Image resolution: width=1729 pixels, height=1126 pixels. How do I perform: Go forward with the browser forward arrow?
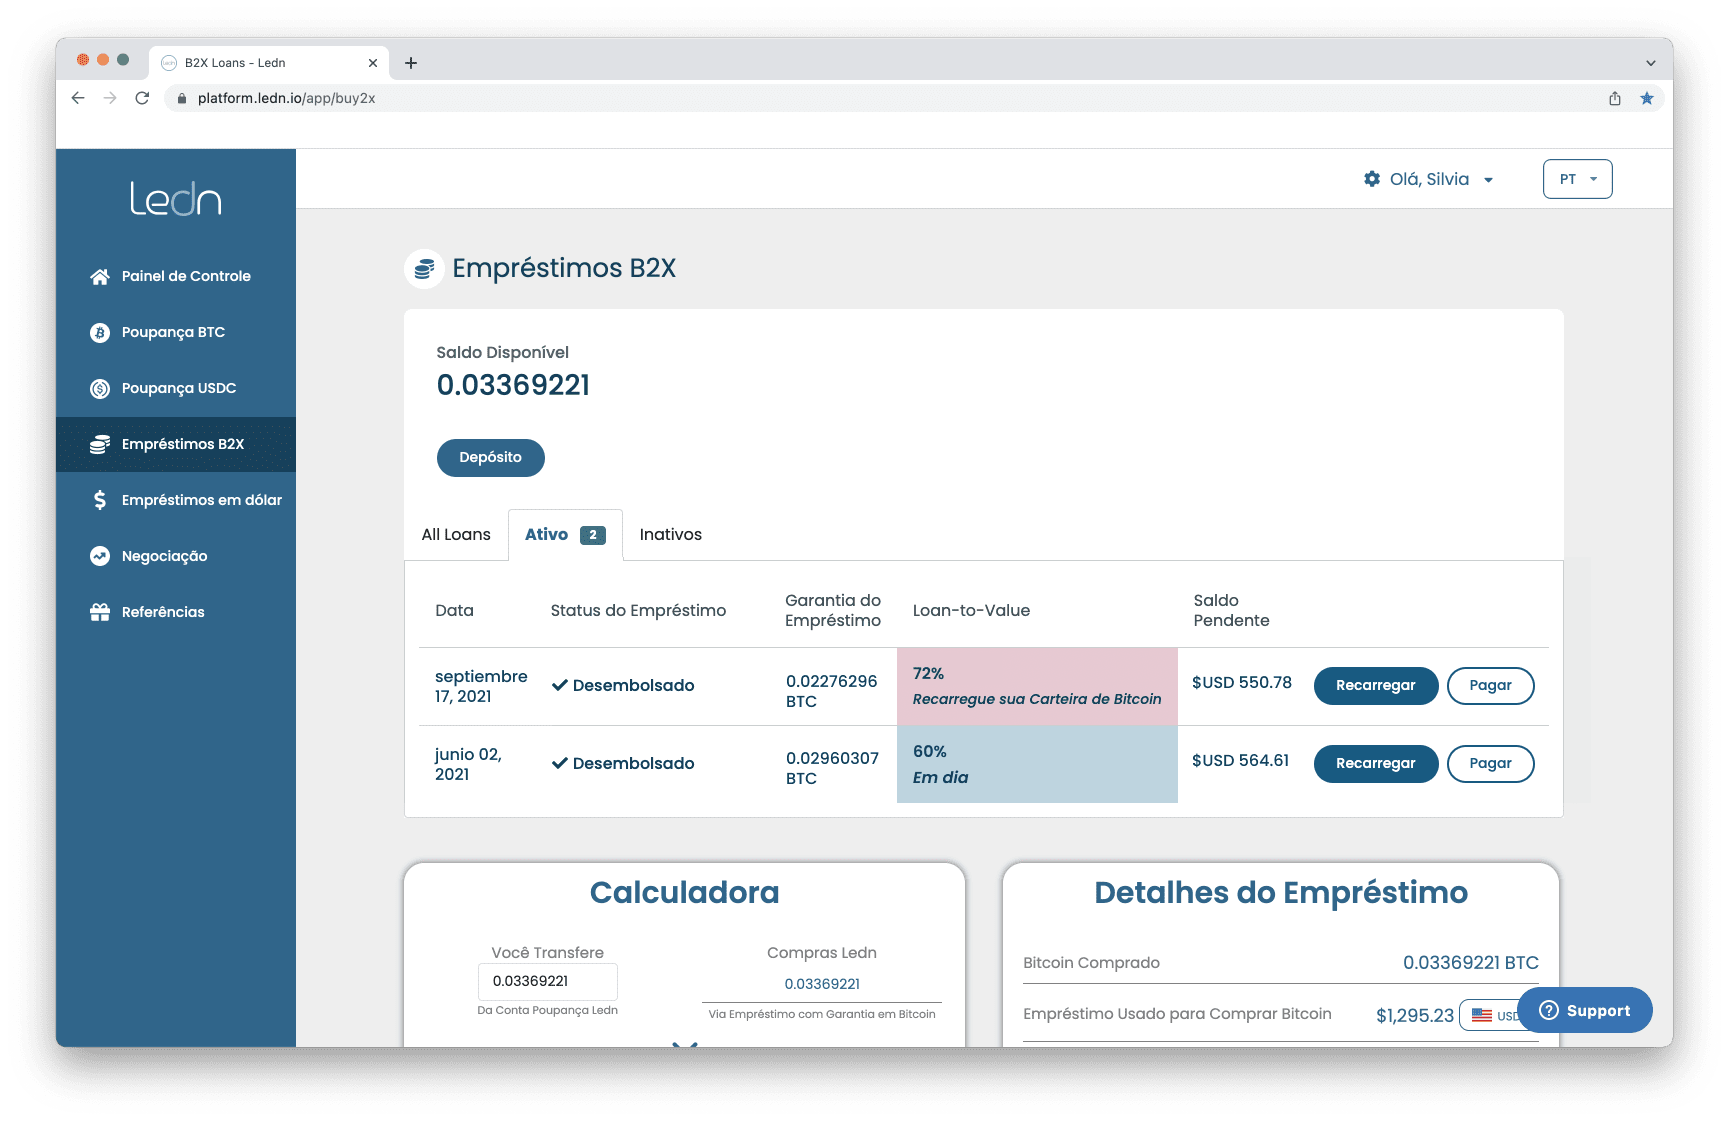pos(110,98)
